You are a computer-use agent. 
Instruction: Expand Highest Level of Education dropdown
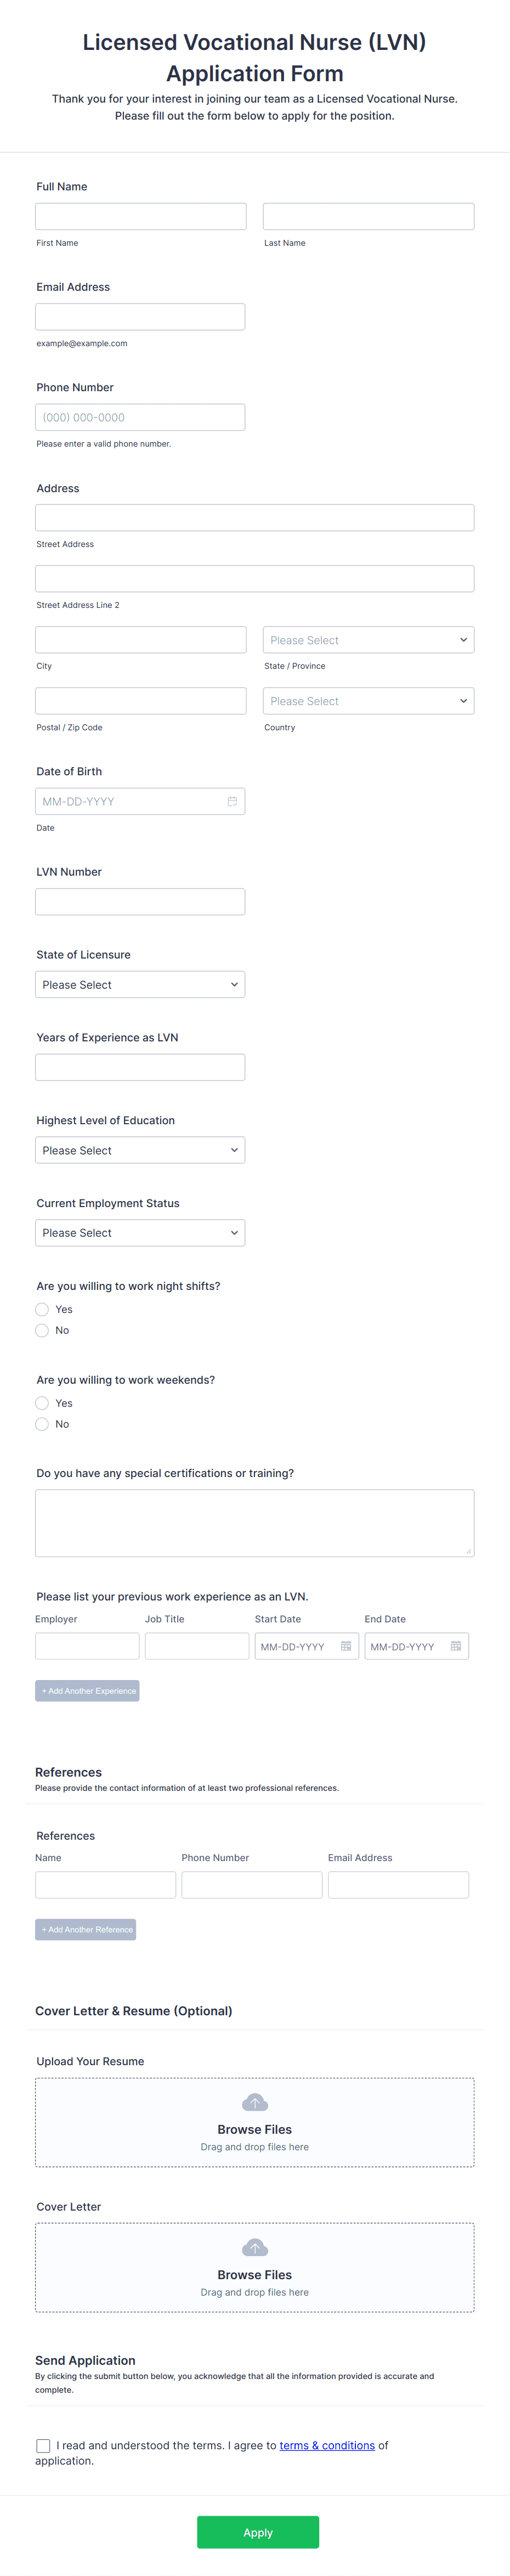click(140, 1150)
